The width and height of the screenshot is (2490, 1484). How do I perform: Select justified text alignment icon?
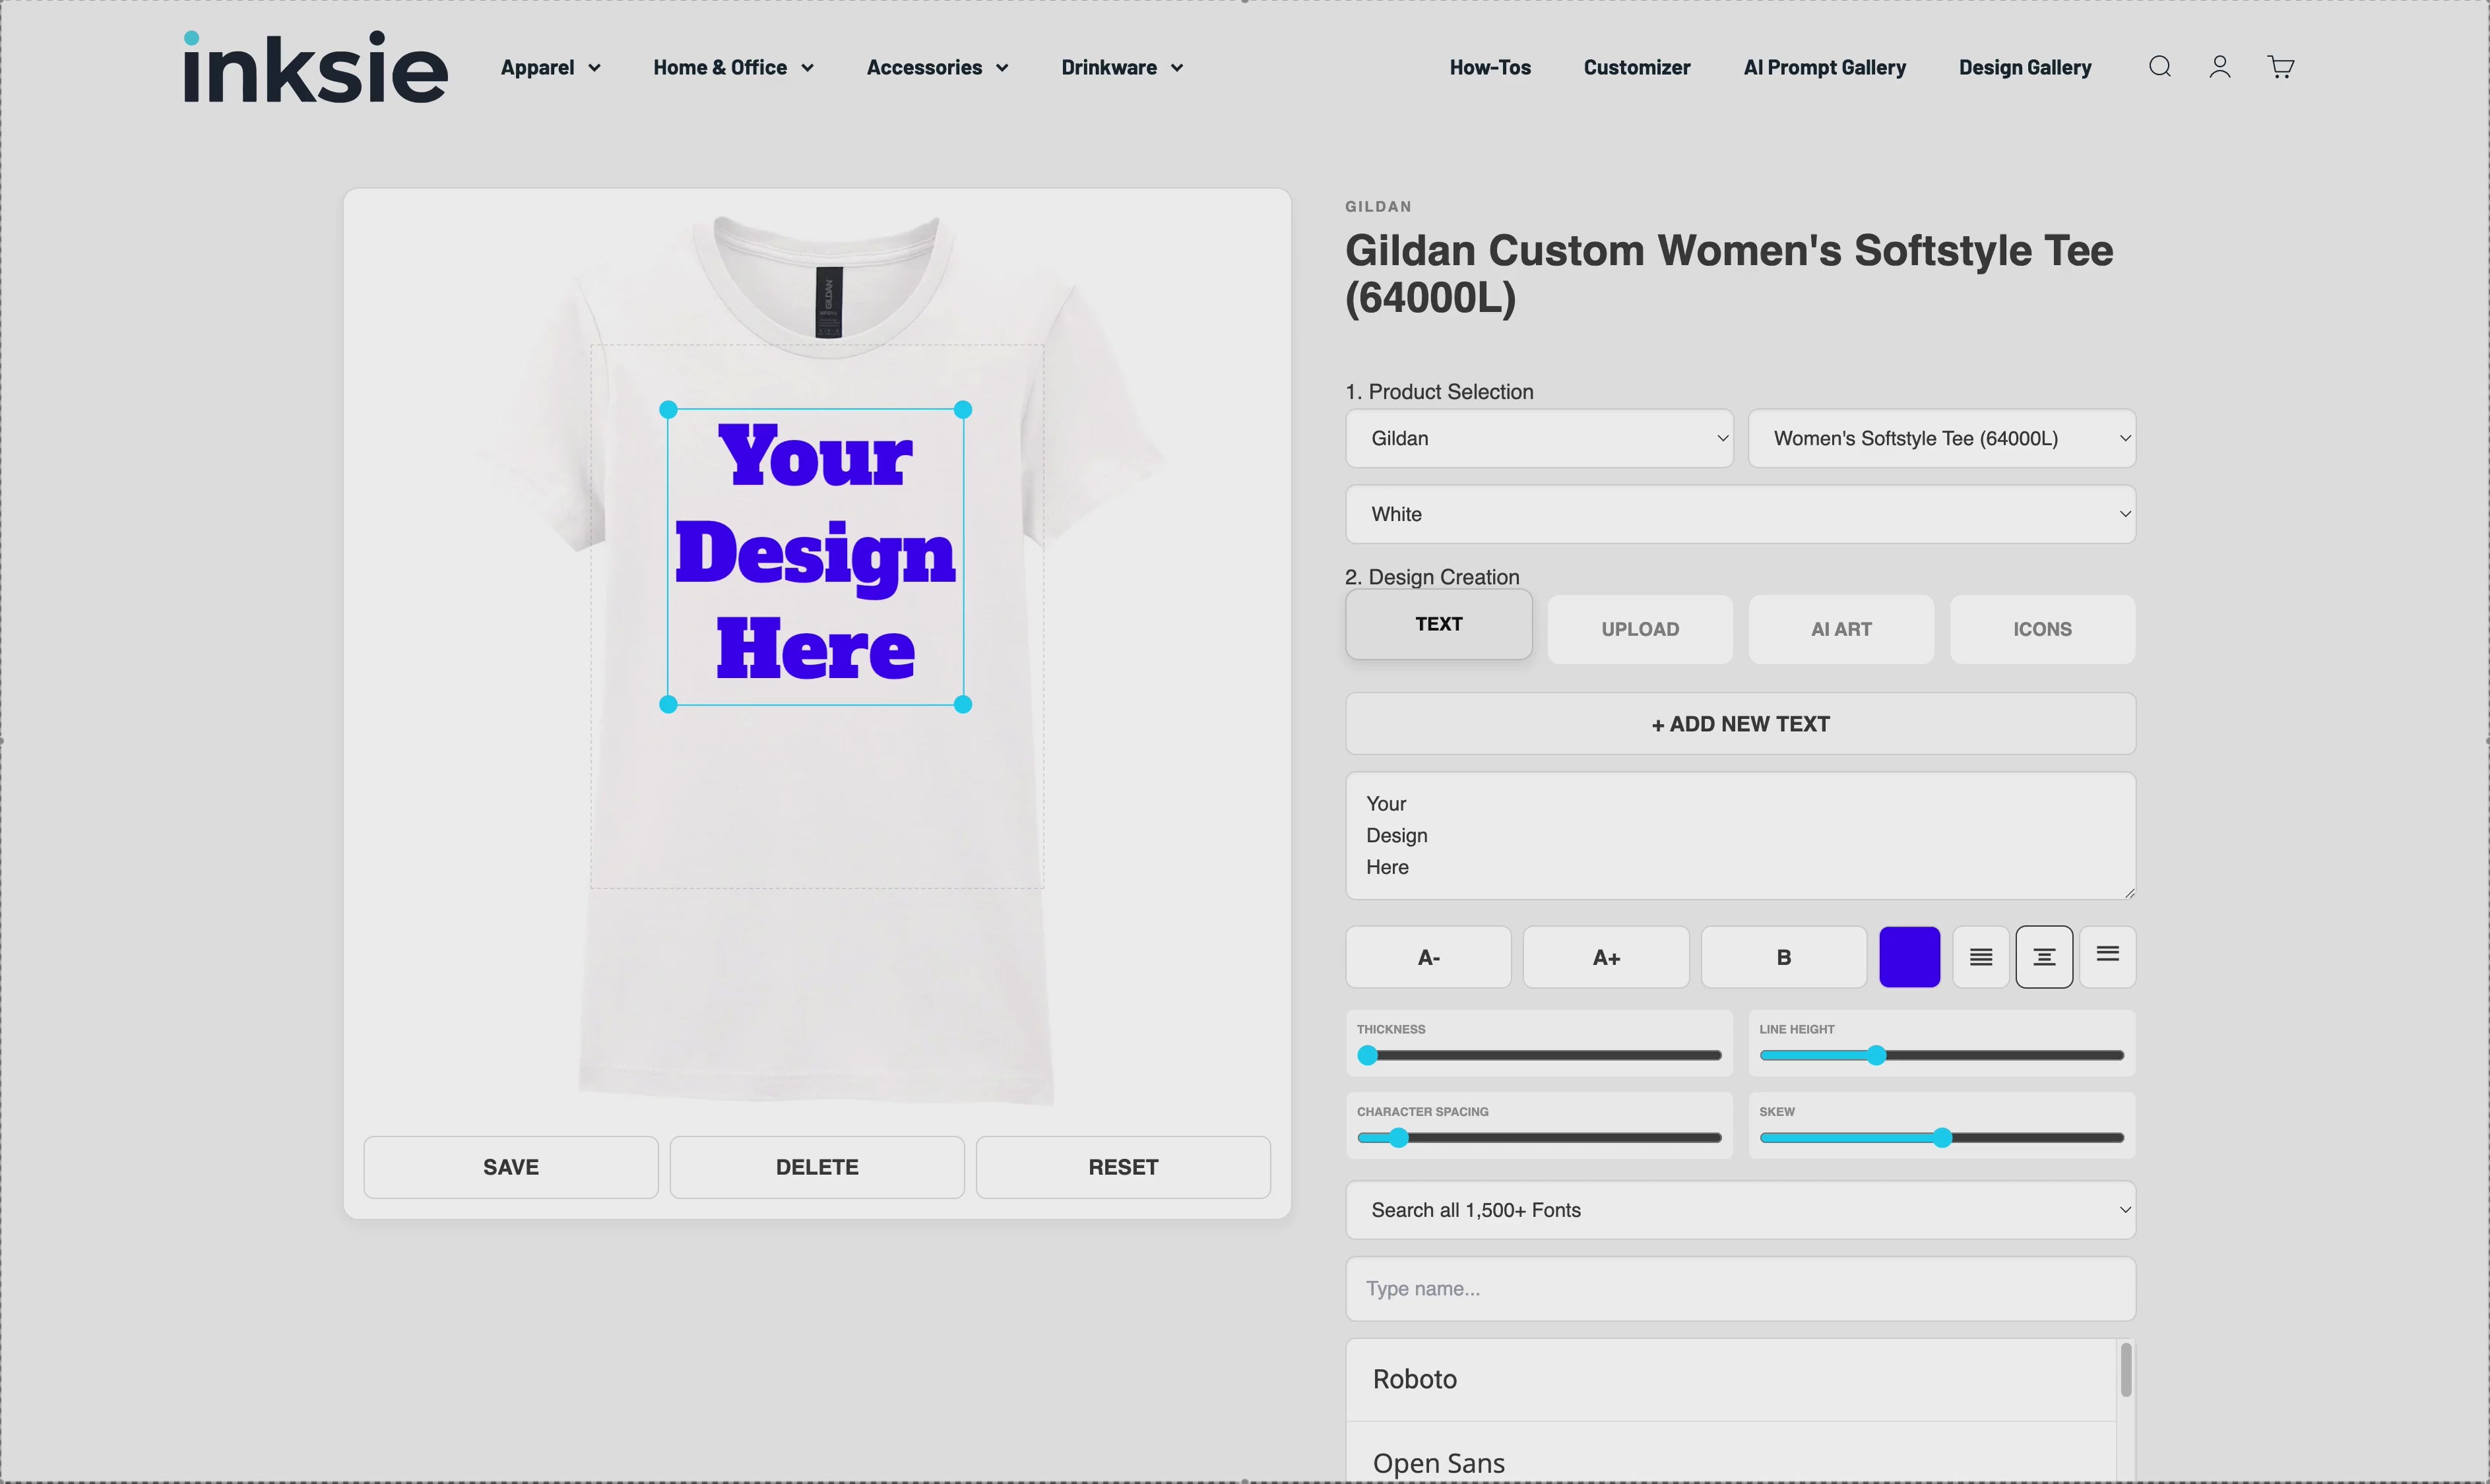pos(1980,957)
